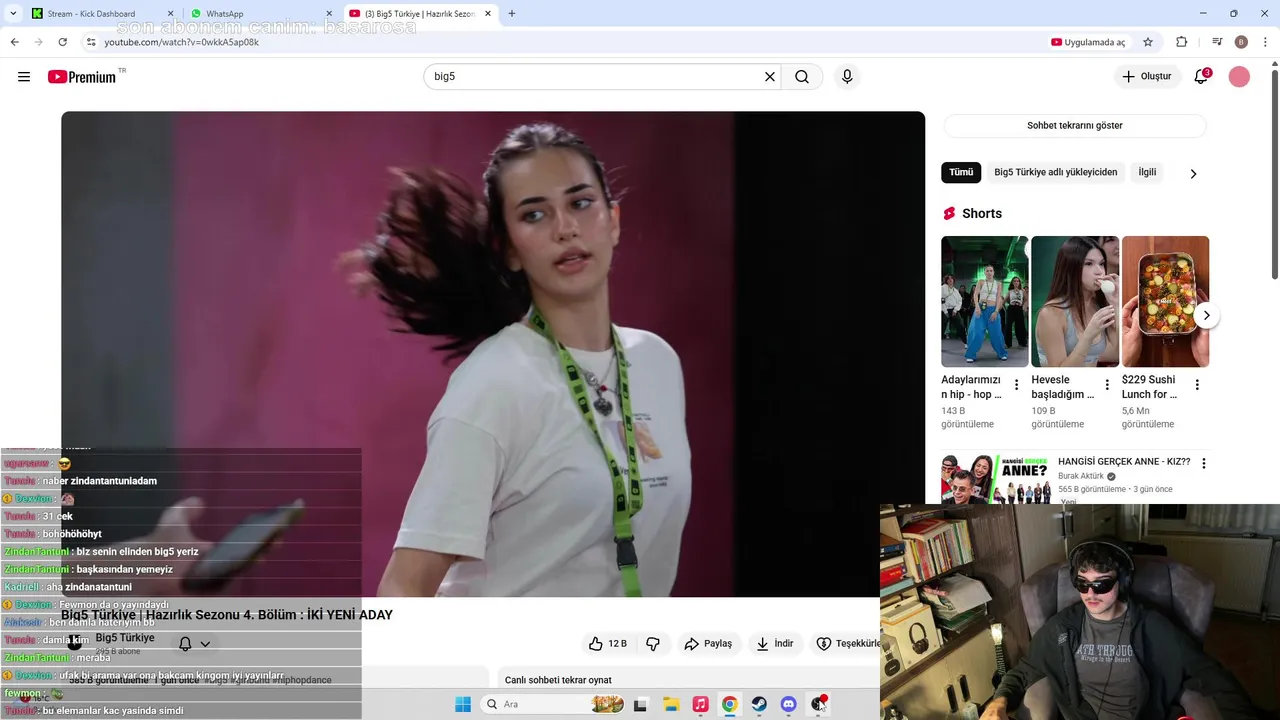
Task: Open Chrome three-dot menu
Action: click(1265, 42)
